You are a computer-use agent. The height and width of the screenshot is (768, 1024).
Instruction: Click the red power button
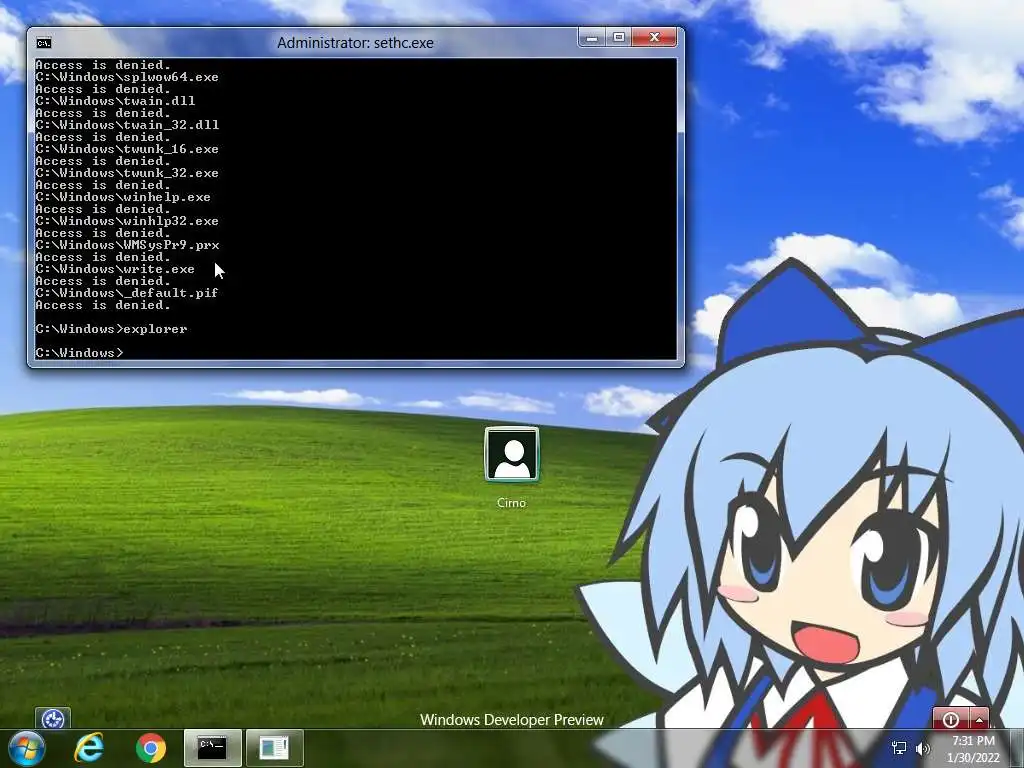click(x=951, y=719)
